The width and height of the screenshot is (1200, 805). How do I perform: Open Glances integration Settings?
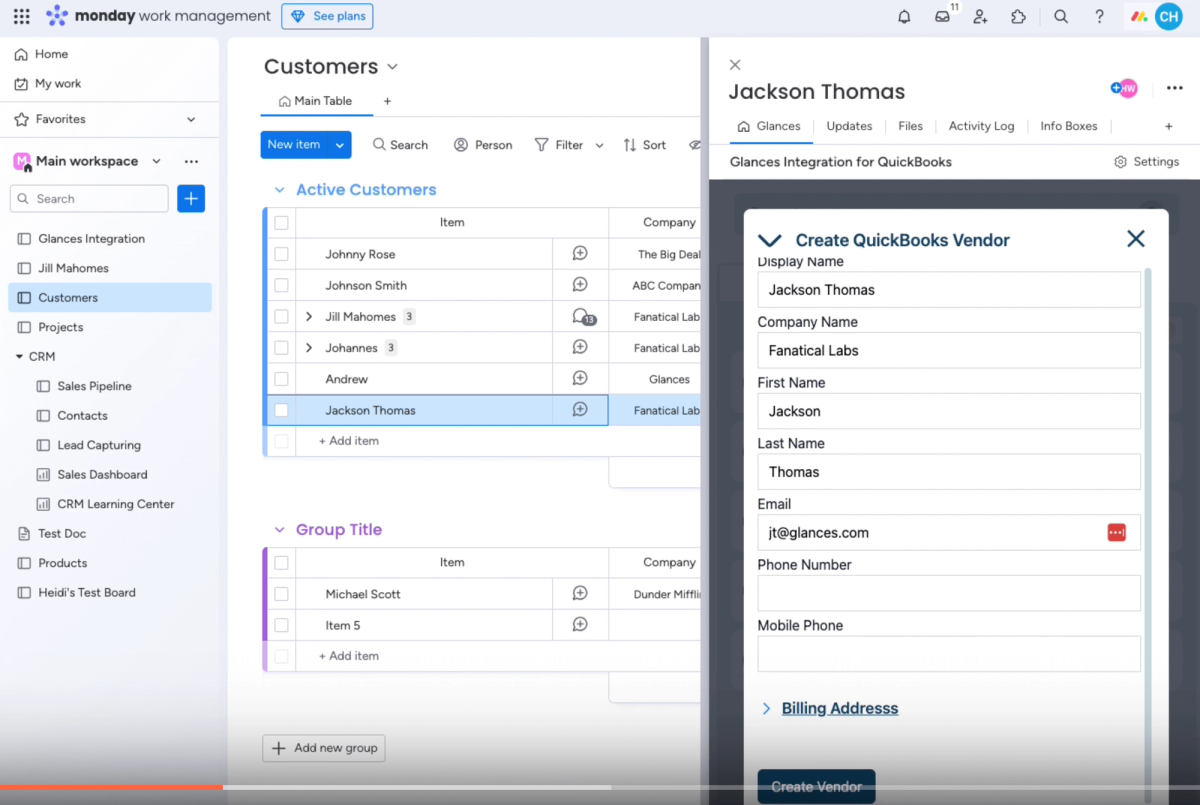(x=1146, y=161)
